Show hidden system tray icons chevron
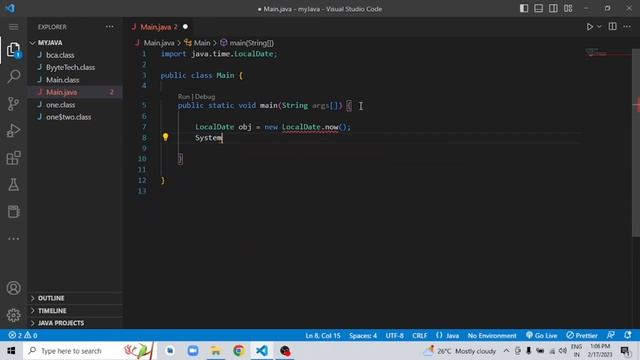Screen dimensions: 640x360 506,351
